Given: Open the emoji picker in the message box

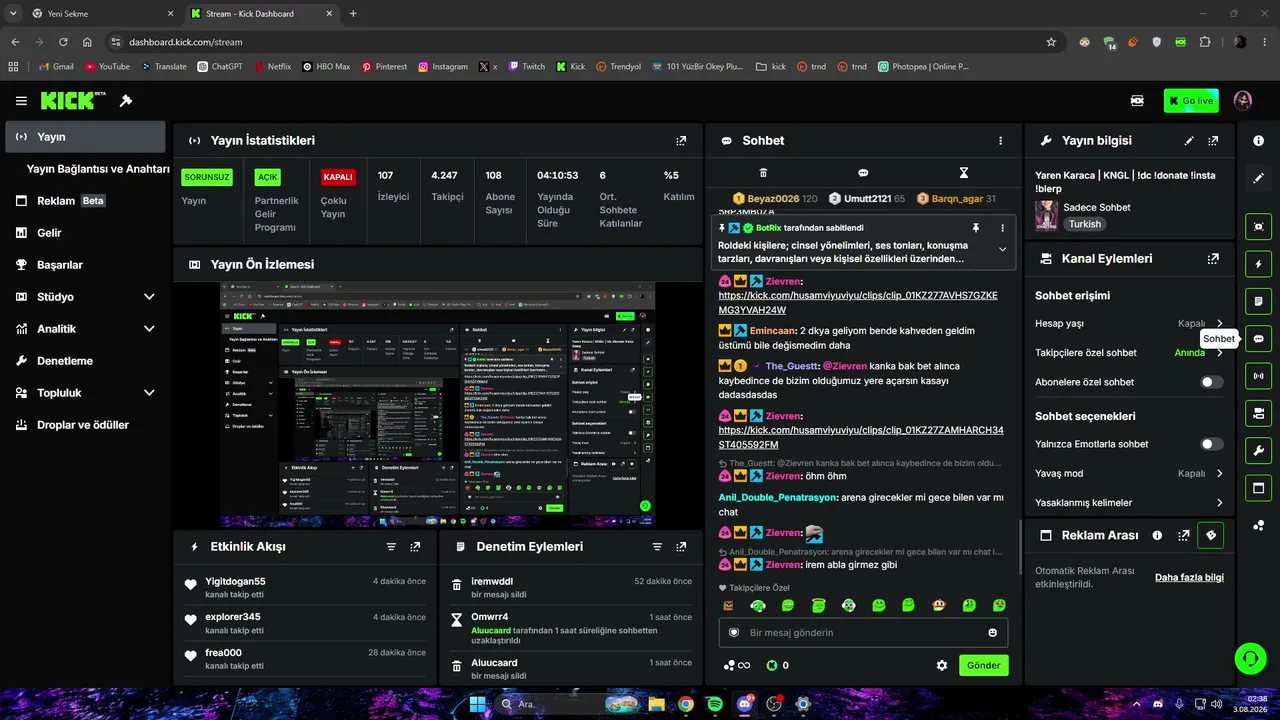Looking at the screenshot, I should (992, 633).
